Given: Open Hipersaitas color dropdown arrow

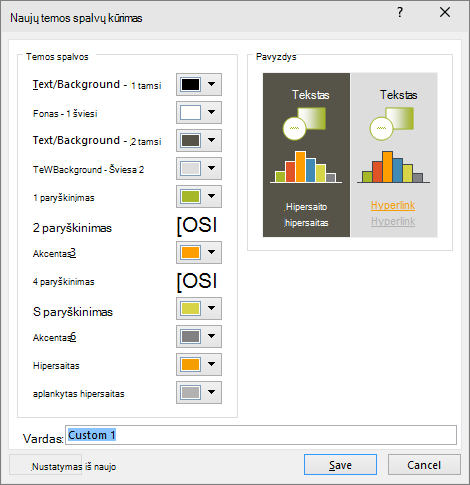Looking at the screenshot, I should pos(211,364).
